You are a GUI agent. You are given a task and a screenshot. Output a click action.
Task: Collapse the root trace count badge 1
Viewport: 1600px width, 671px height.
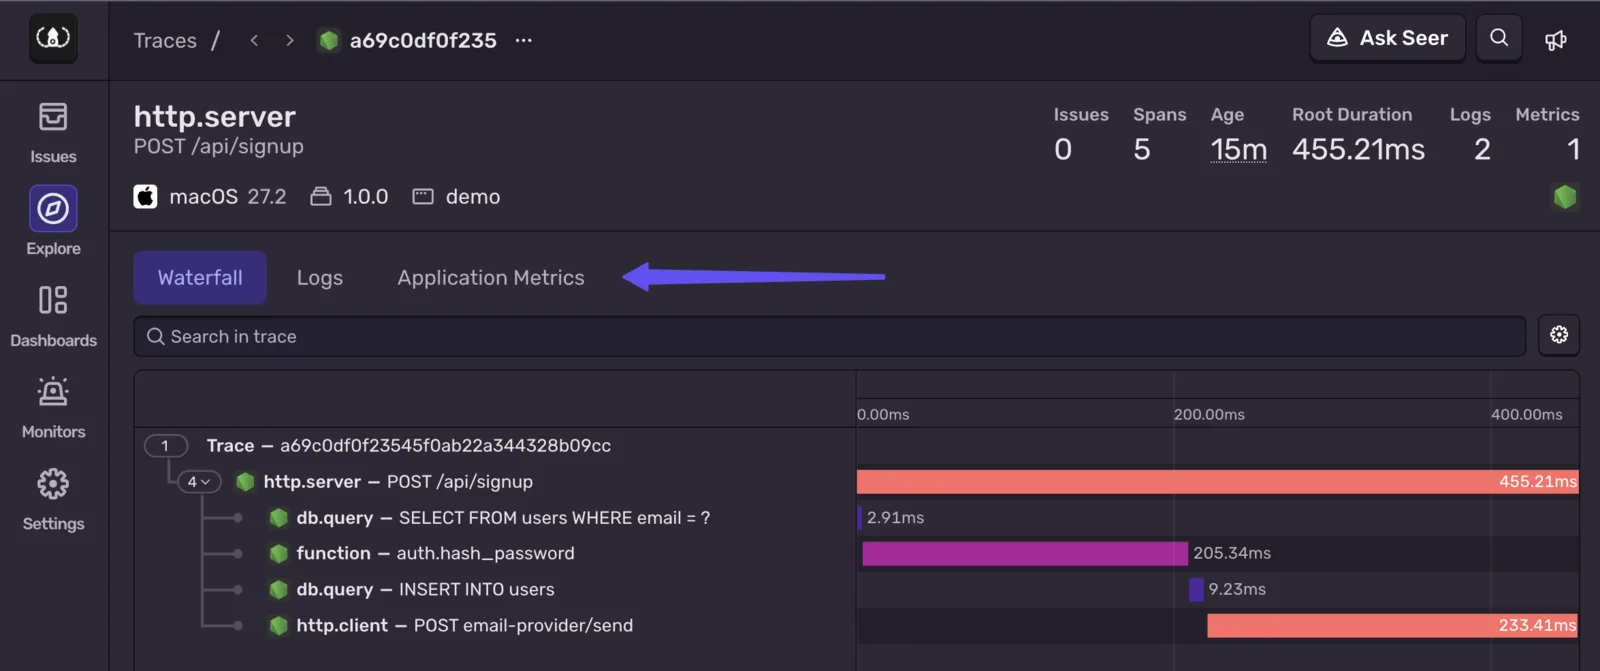(166, 446)
